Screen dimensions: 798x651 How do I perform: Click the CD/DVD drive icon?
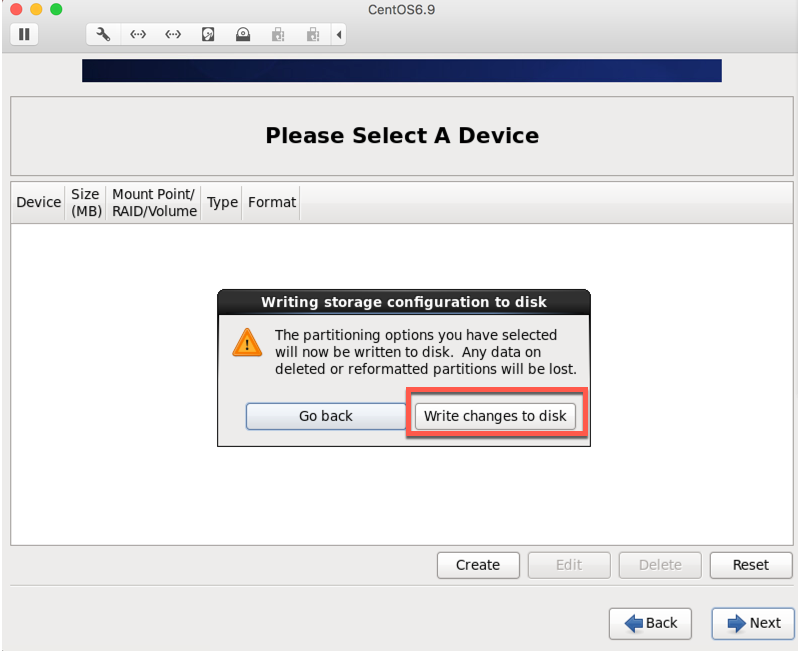click(x=243, y=34)
